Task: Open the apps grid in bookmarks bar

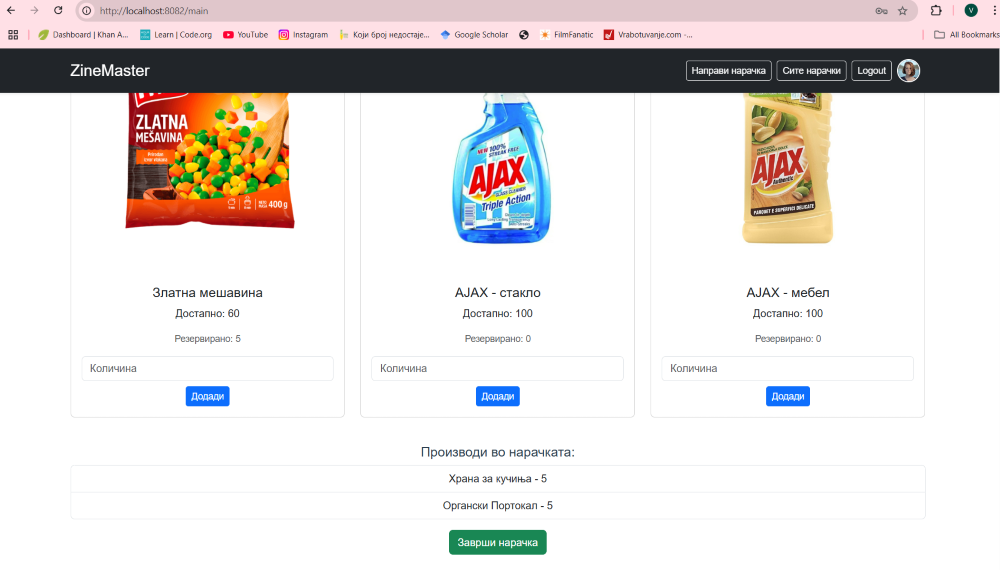Action: [x=13, y=34]
